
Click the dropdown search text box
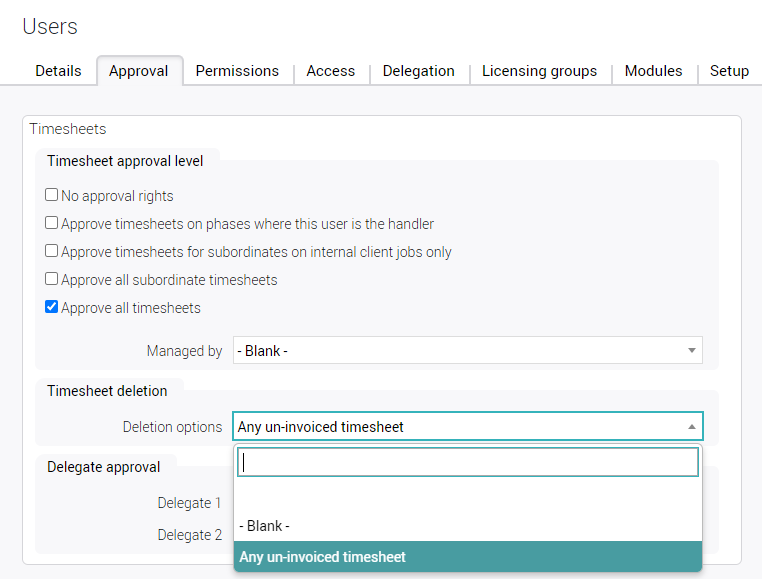468,463
